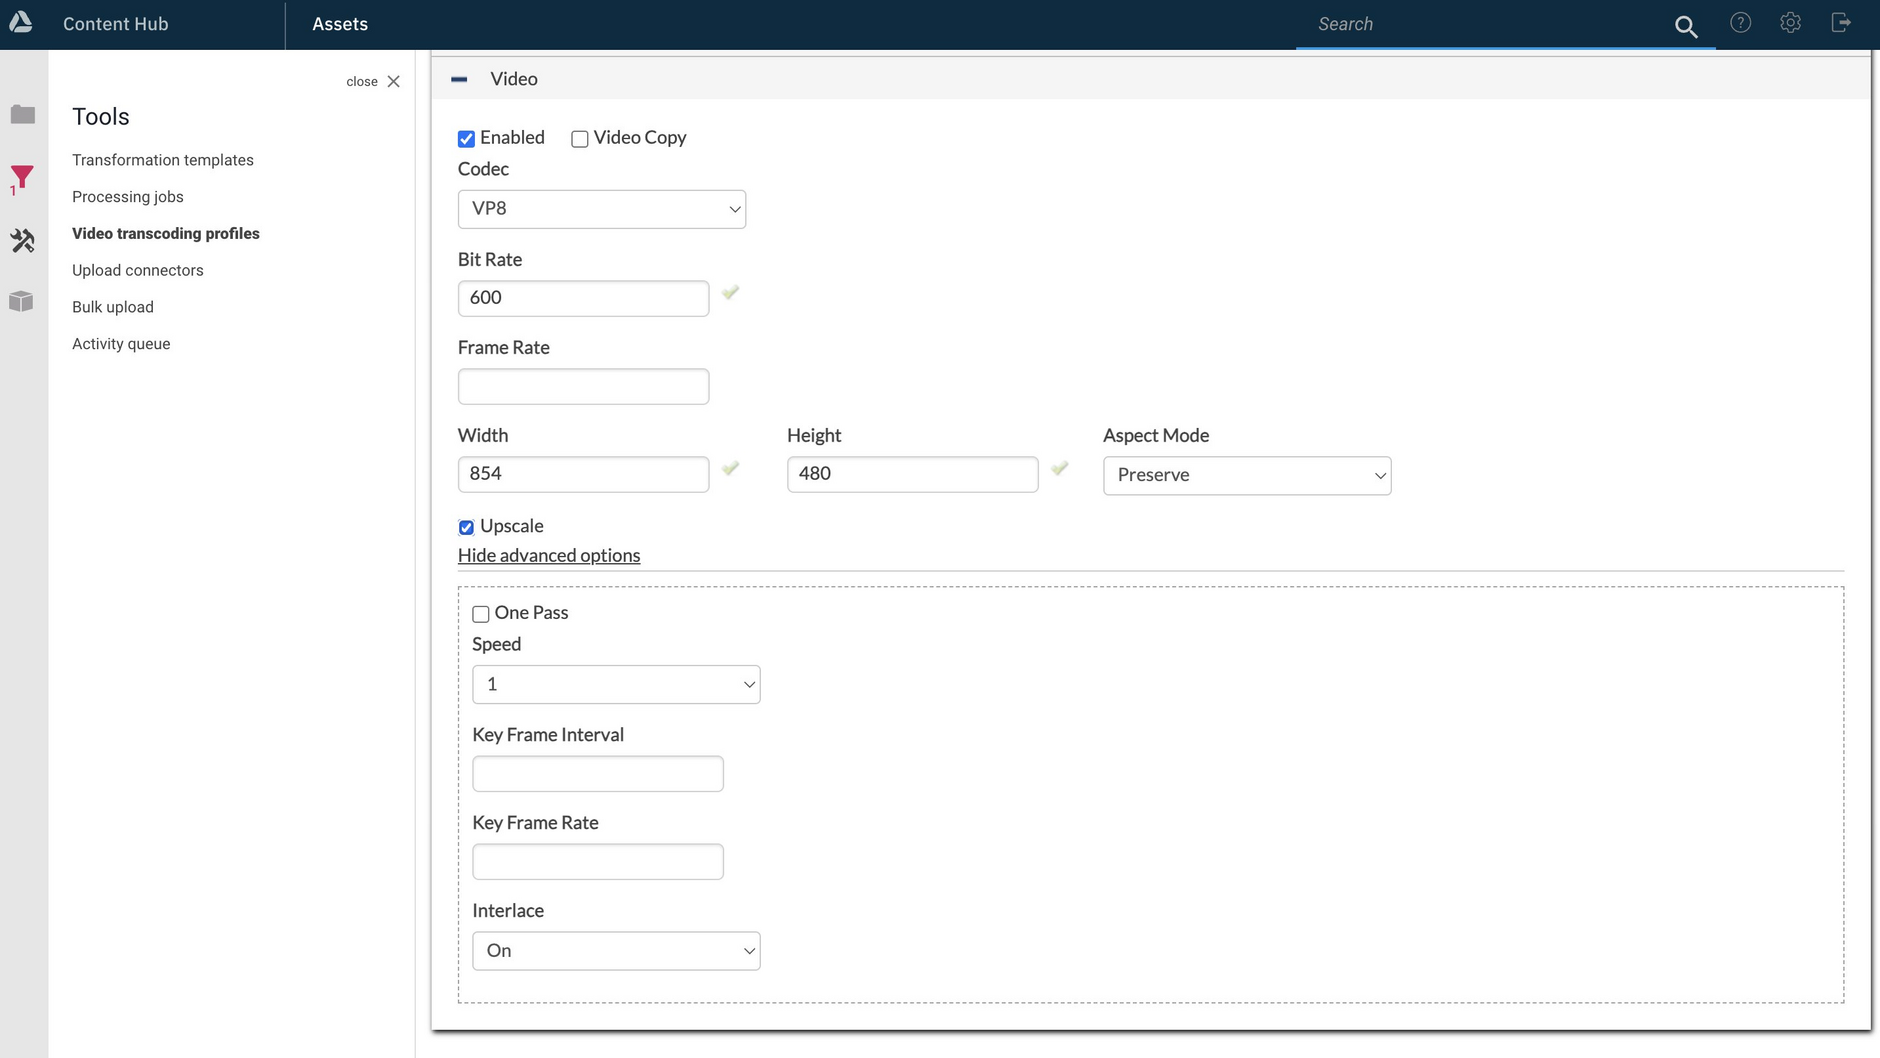Close the Tools panel

374,82
